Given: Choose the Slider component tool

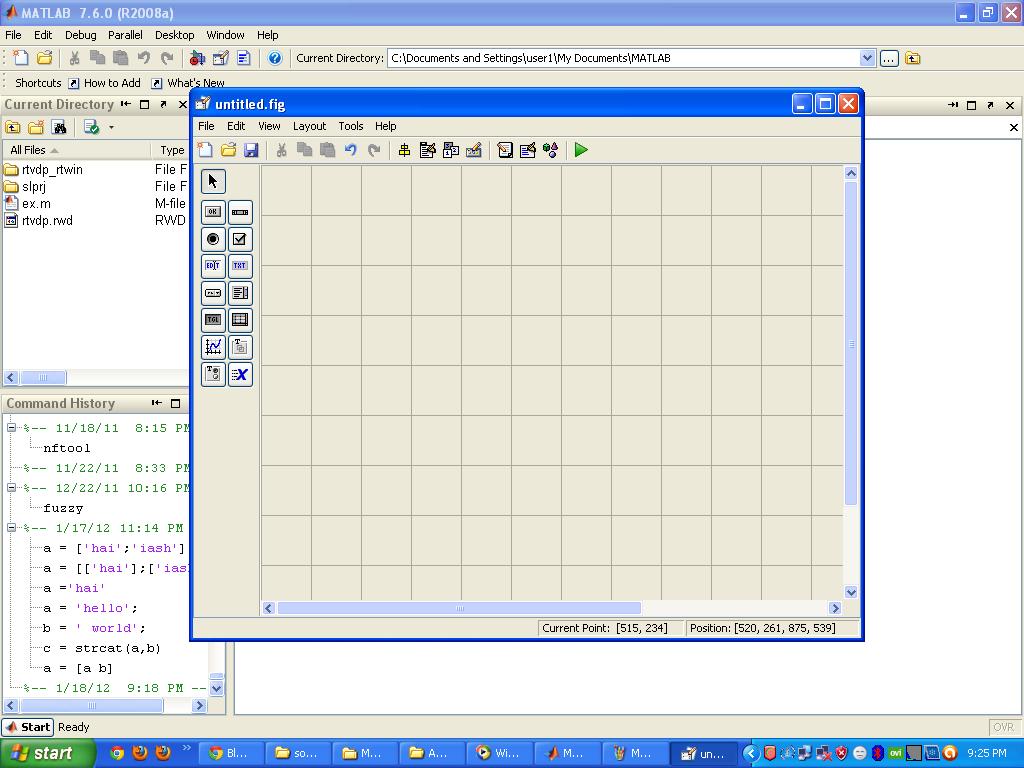Looking at the screenshot, I should tap(240, 212).
